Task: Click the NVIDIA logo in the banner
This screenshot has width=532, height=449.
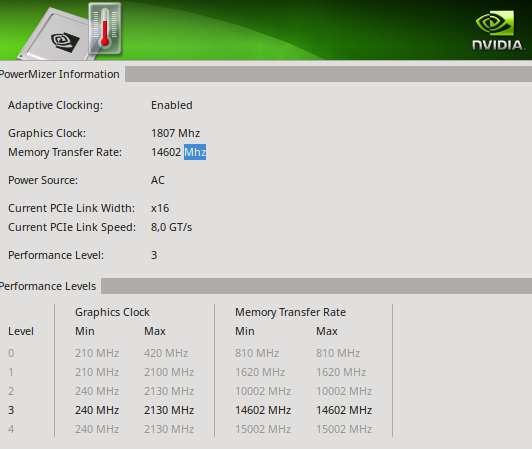Action: pos(497,31)
